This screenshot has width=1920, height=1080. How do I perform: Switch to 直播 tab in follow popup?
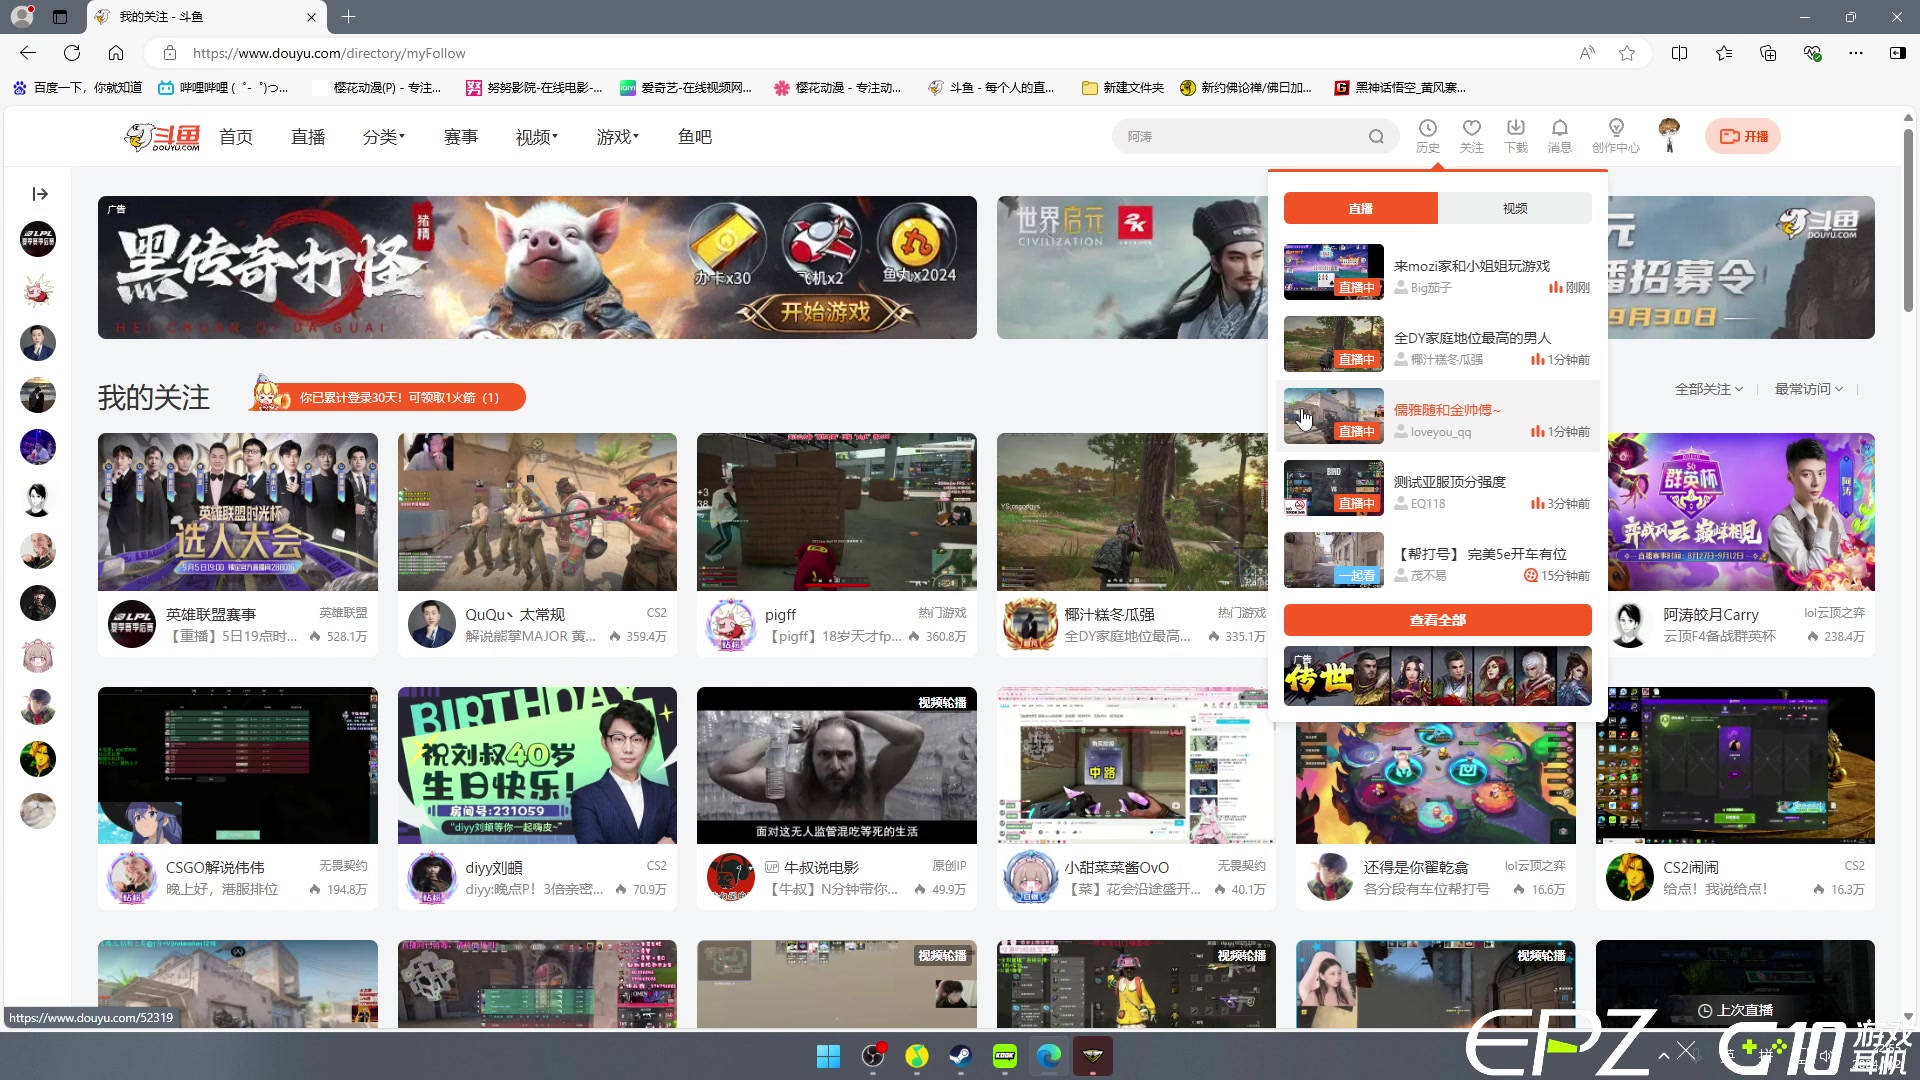point(1361,208)
